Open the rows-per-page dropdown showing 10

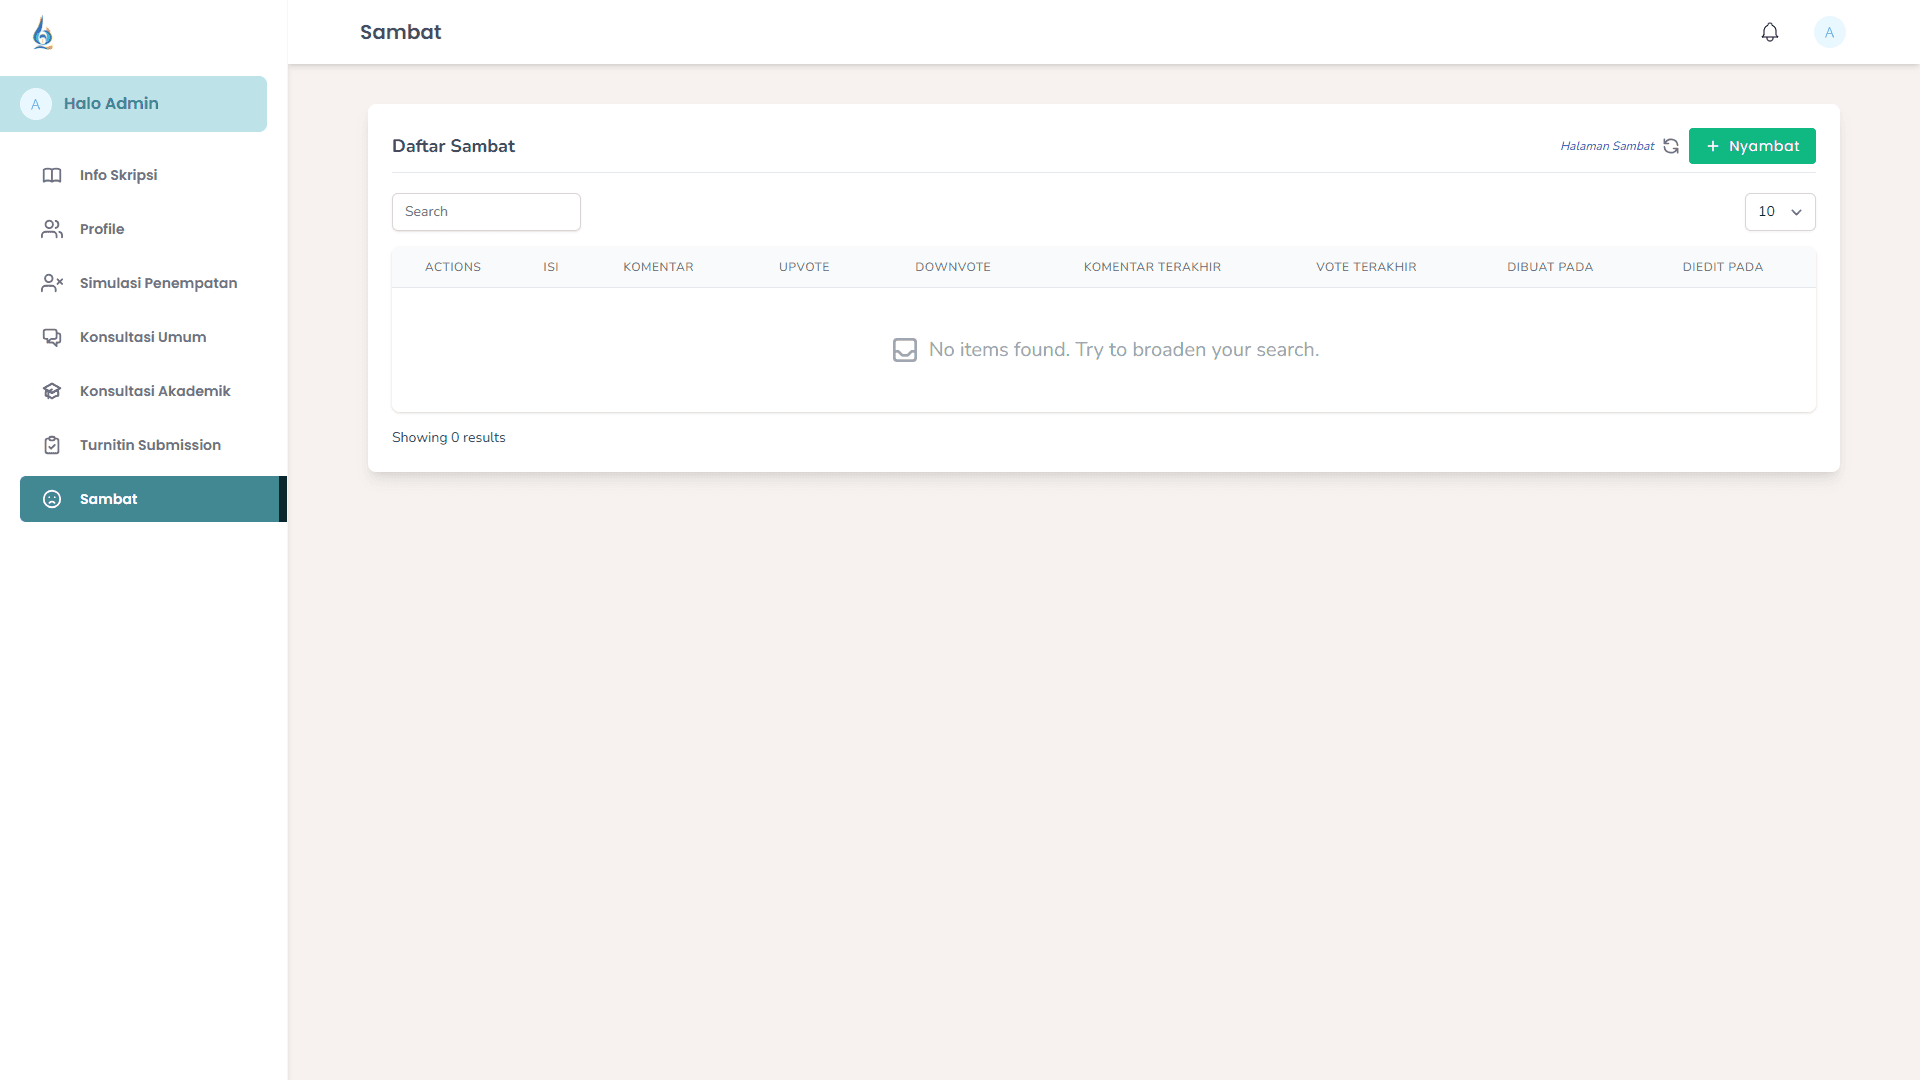tap(1779, 212)
